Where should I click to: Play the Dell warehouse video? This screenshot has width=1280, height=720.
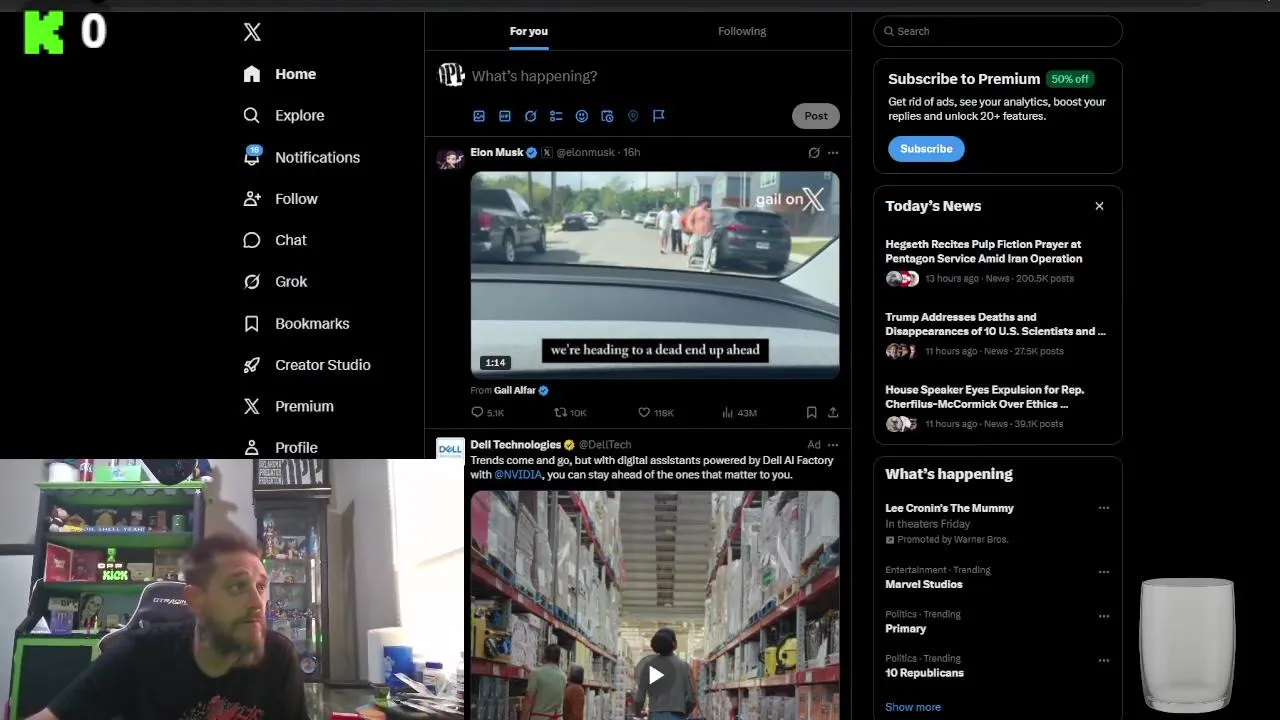655,675
